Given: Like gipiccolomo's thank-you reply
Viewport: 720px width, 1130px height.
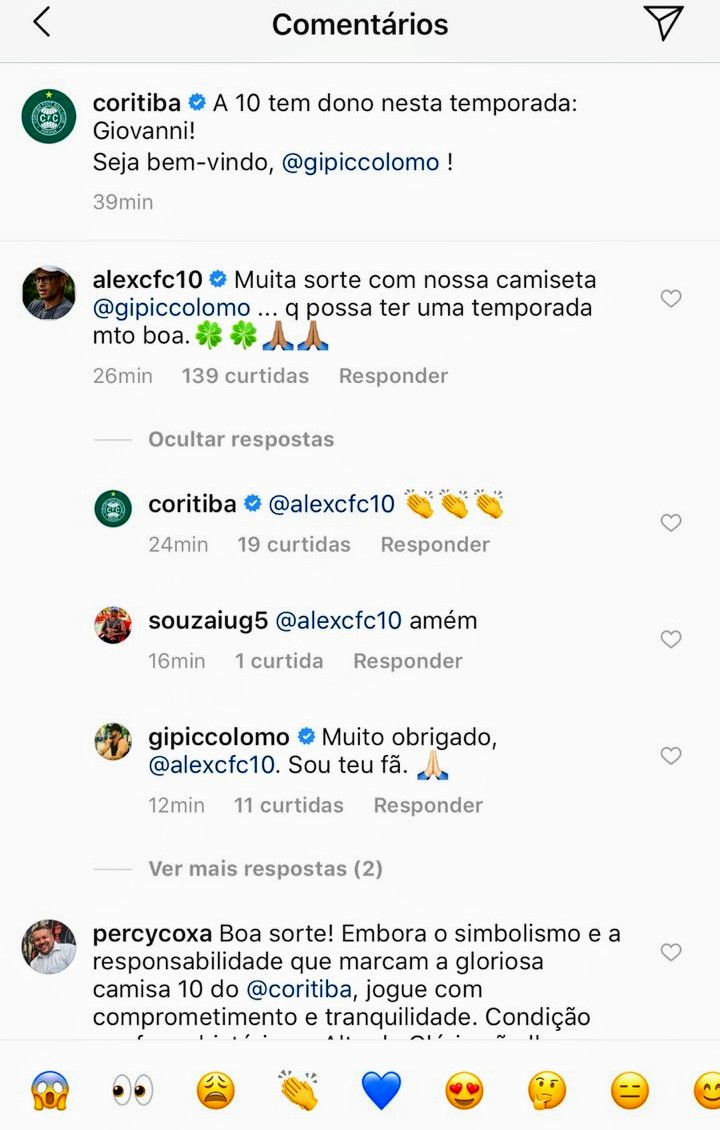Looking at the screenshot, I should [671, 755].
